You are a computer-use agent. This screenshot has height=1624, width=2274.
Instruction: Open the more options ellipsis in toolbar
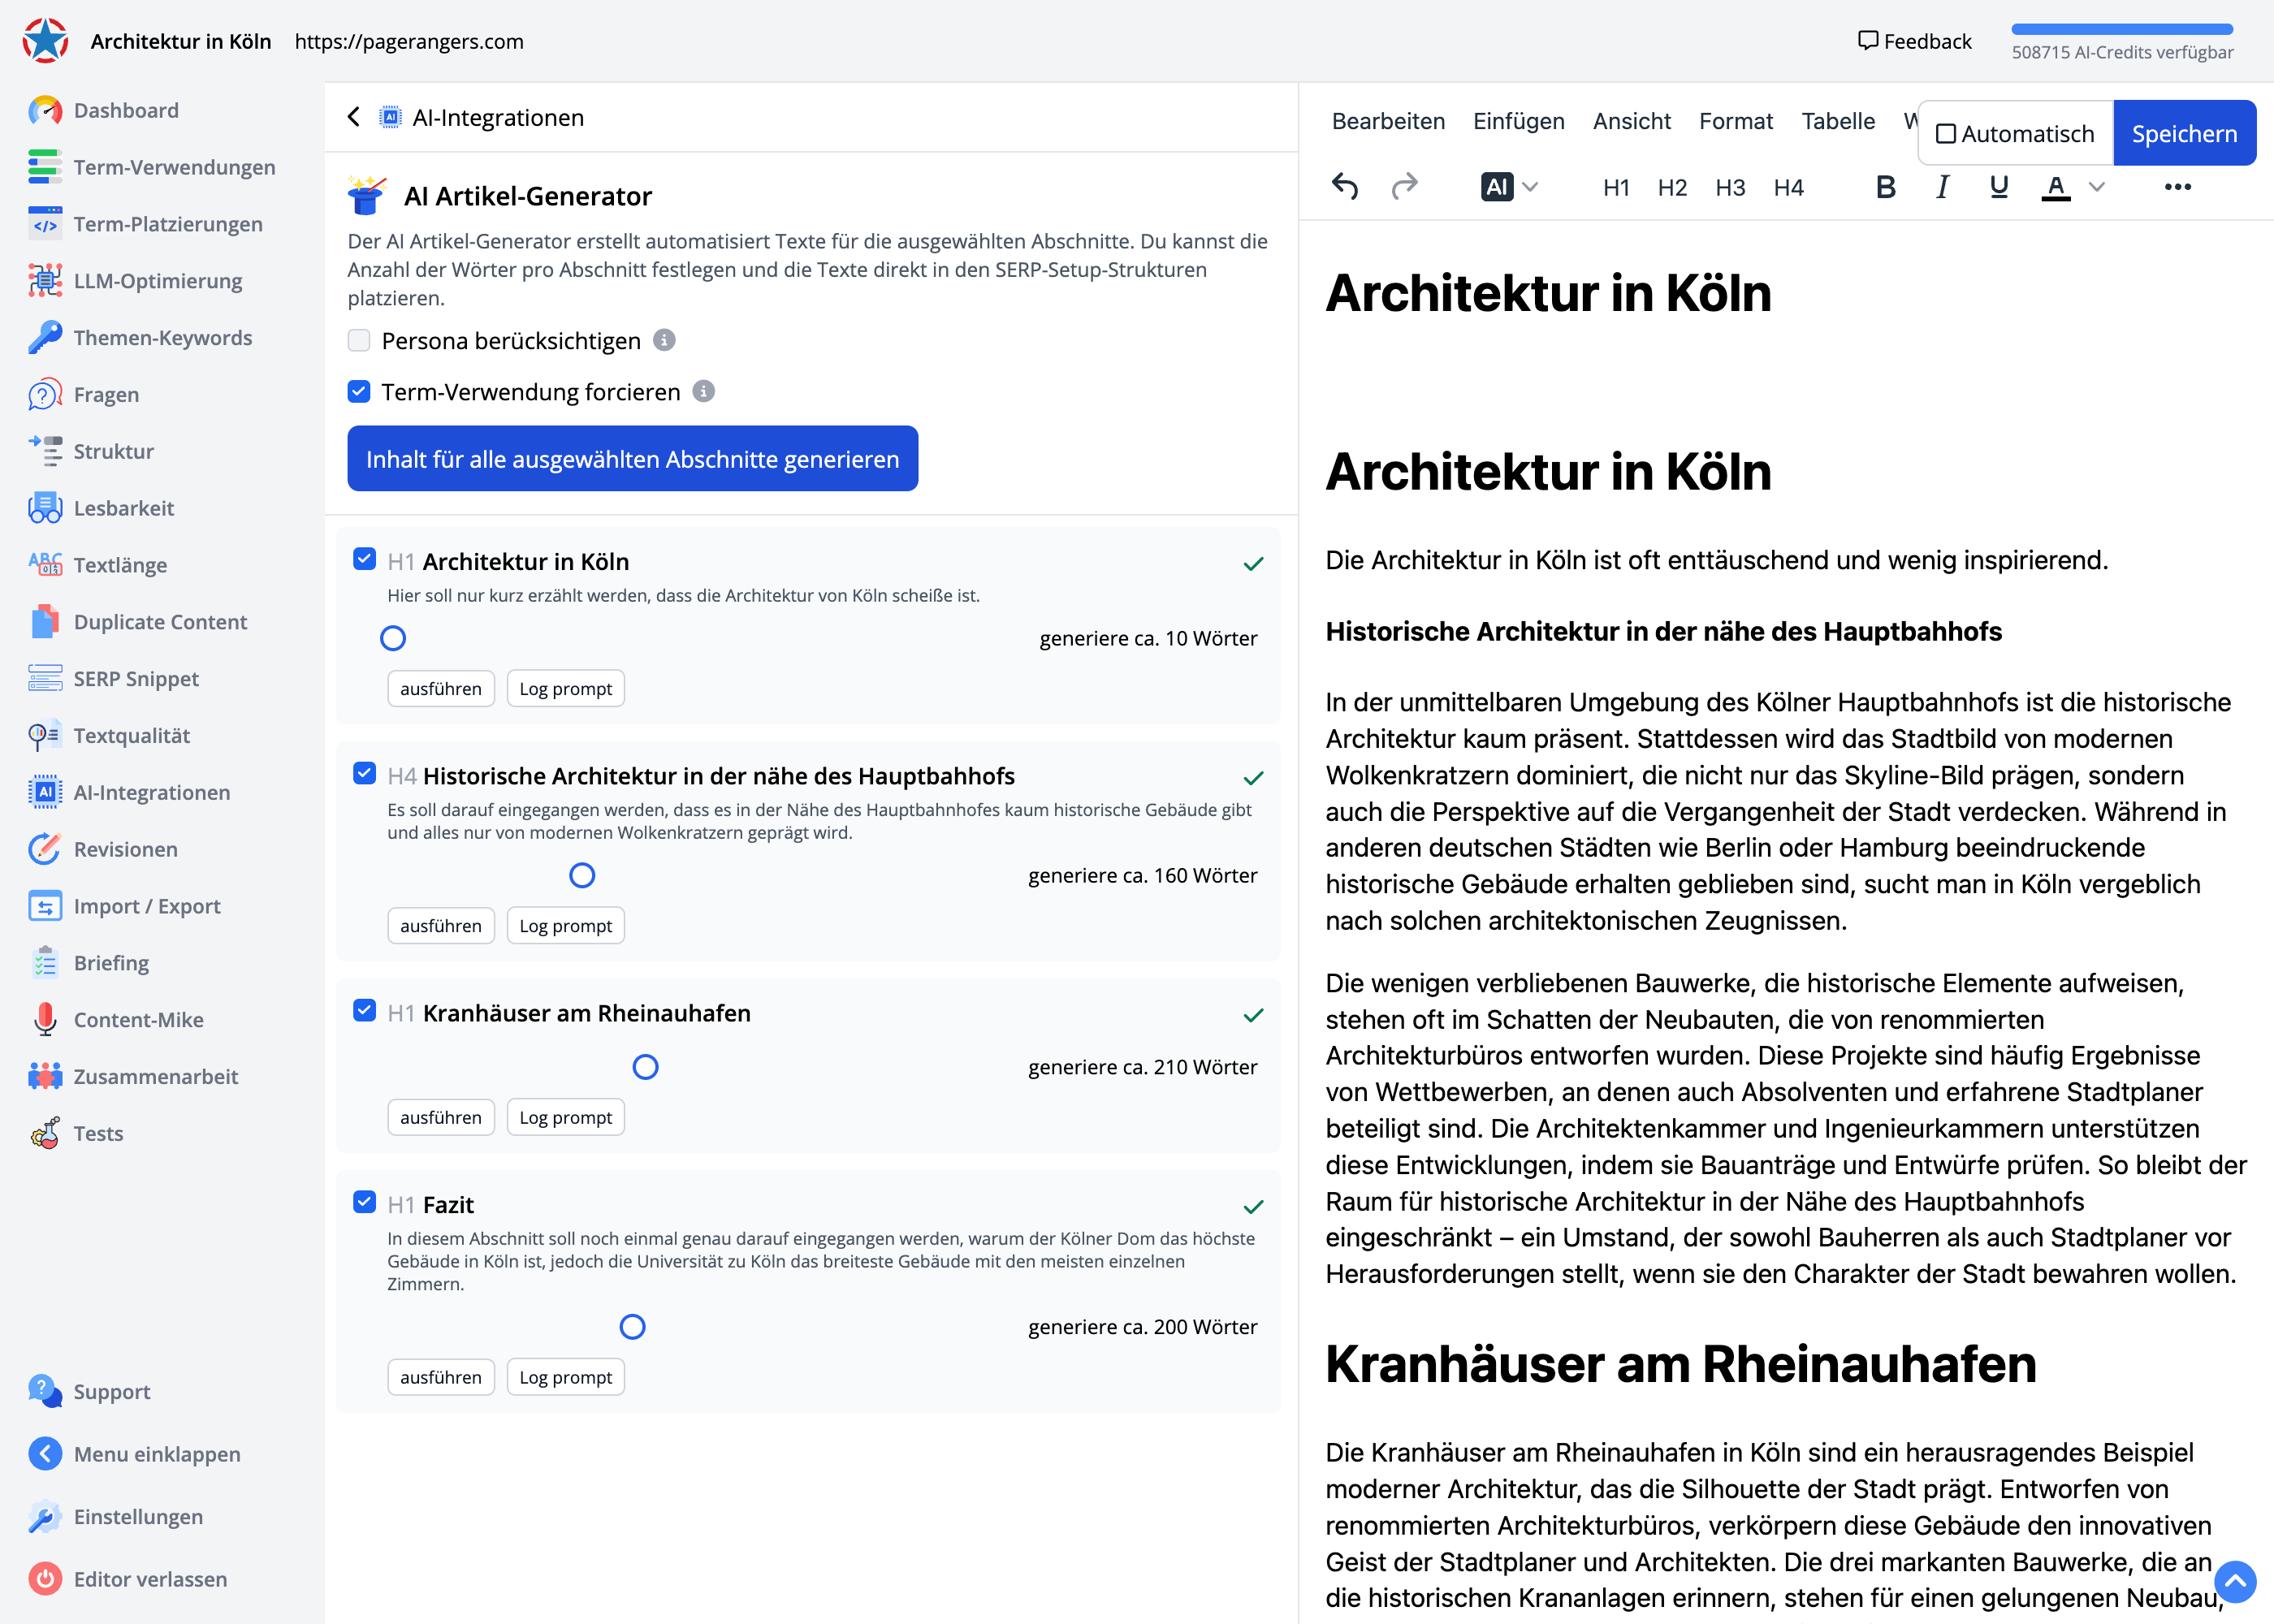[2177, 187]
